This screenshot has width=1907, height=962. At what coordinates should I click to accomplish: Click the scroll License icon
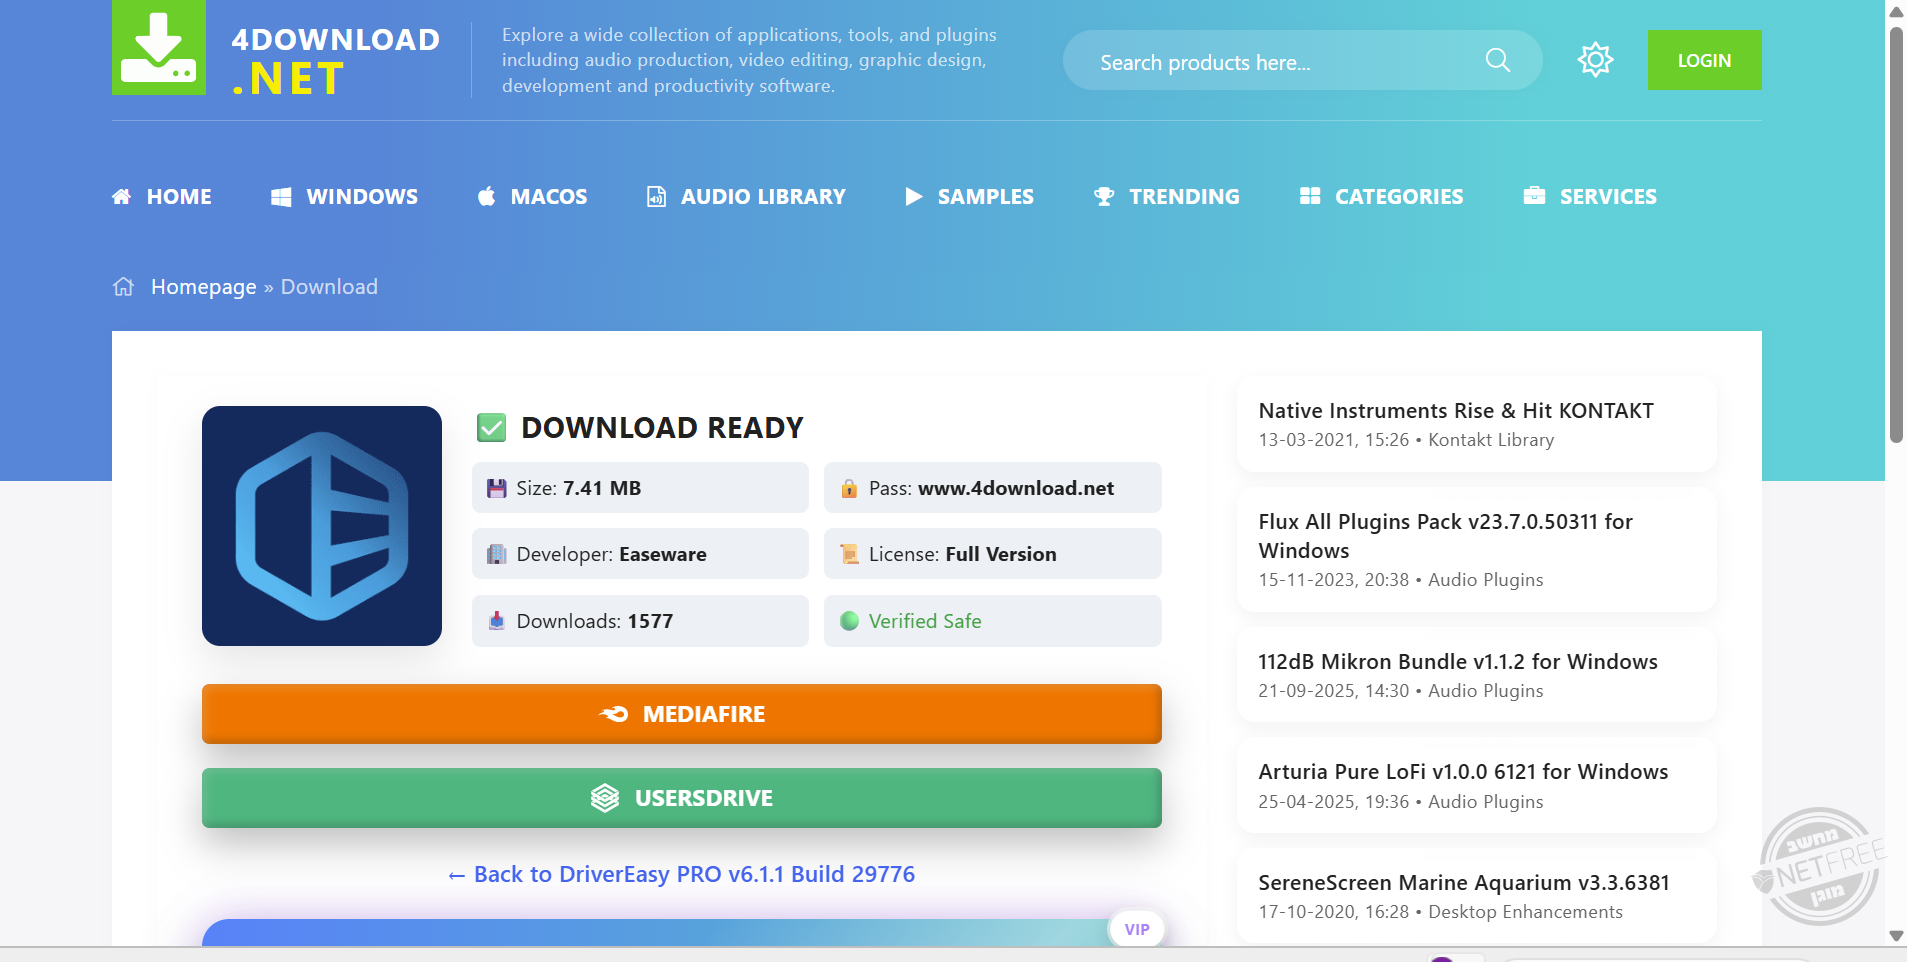click(x=849, y=554)
